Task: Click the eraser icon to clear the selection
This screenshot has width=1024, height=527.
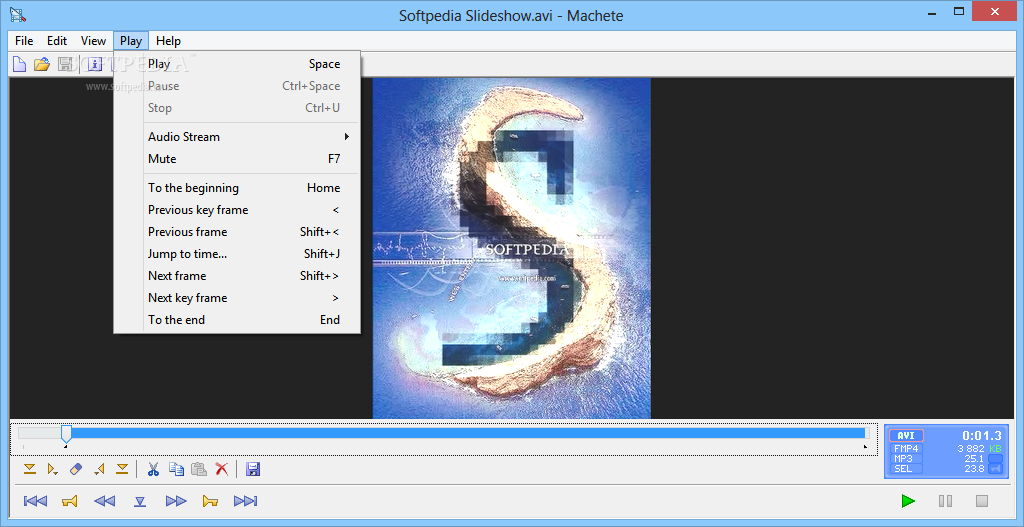Action: pyautogui.click(x=76, y=469)
